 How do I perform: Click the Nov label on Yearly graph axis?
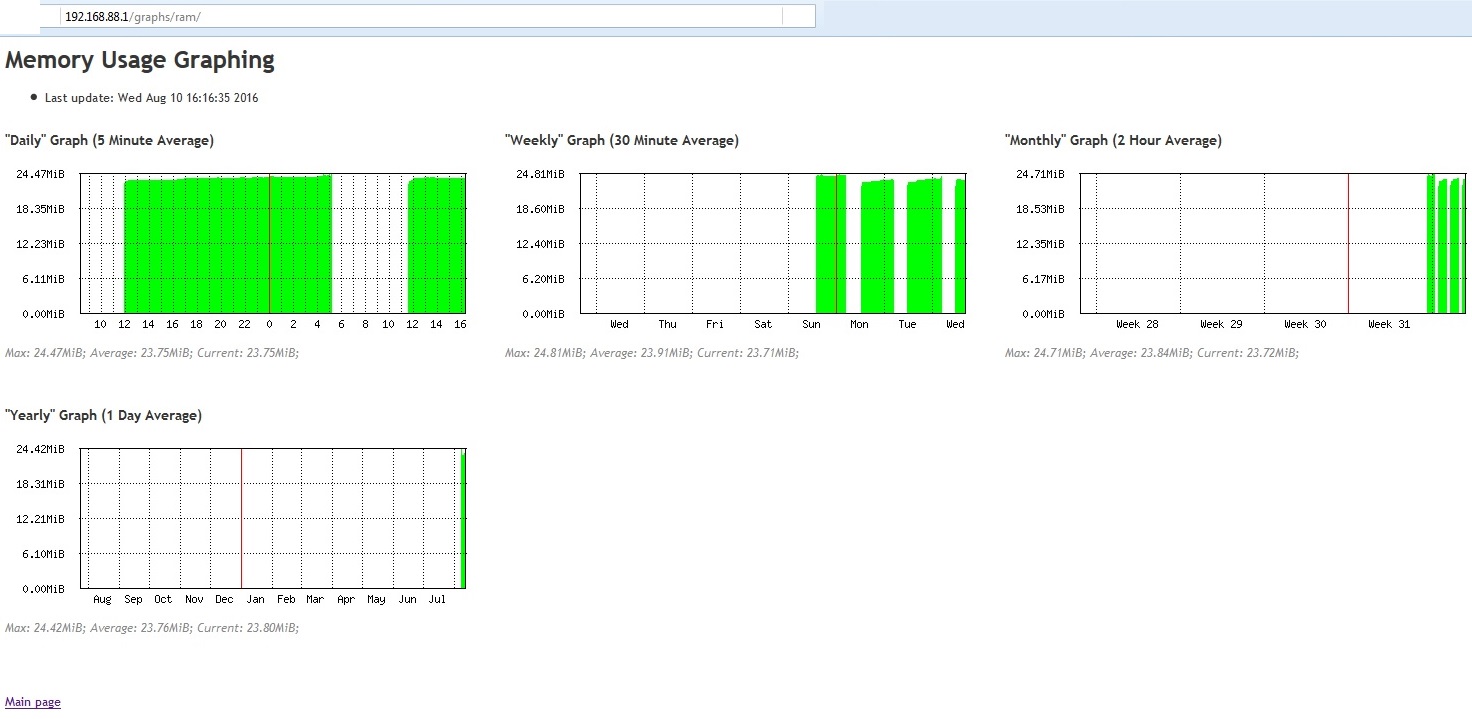[194, 599]
